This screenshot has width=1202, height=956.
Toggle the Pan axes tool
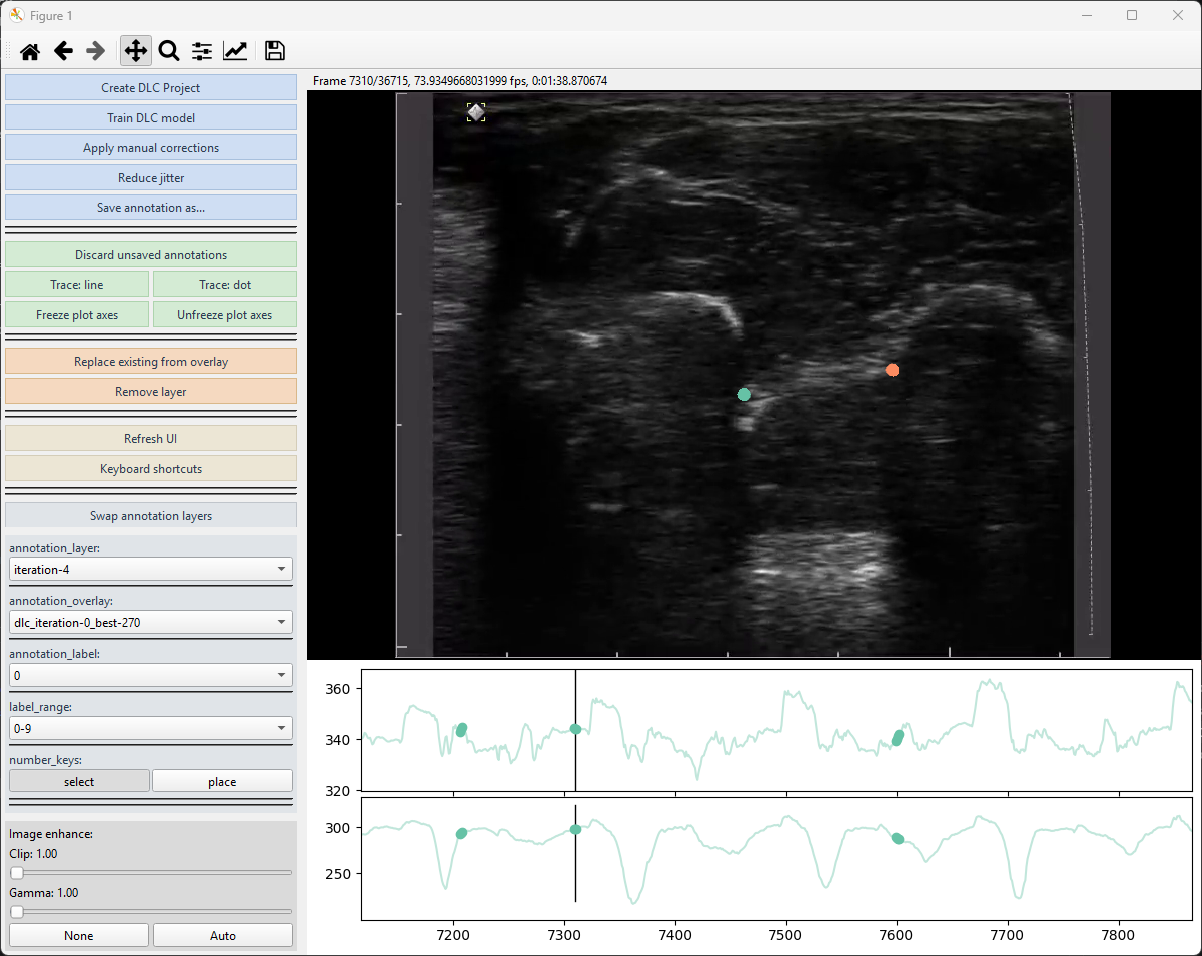135,51
